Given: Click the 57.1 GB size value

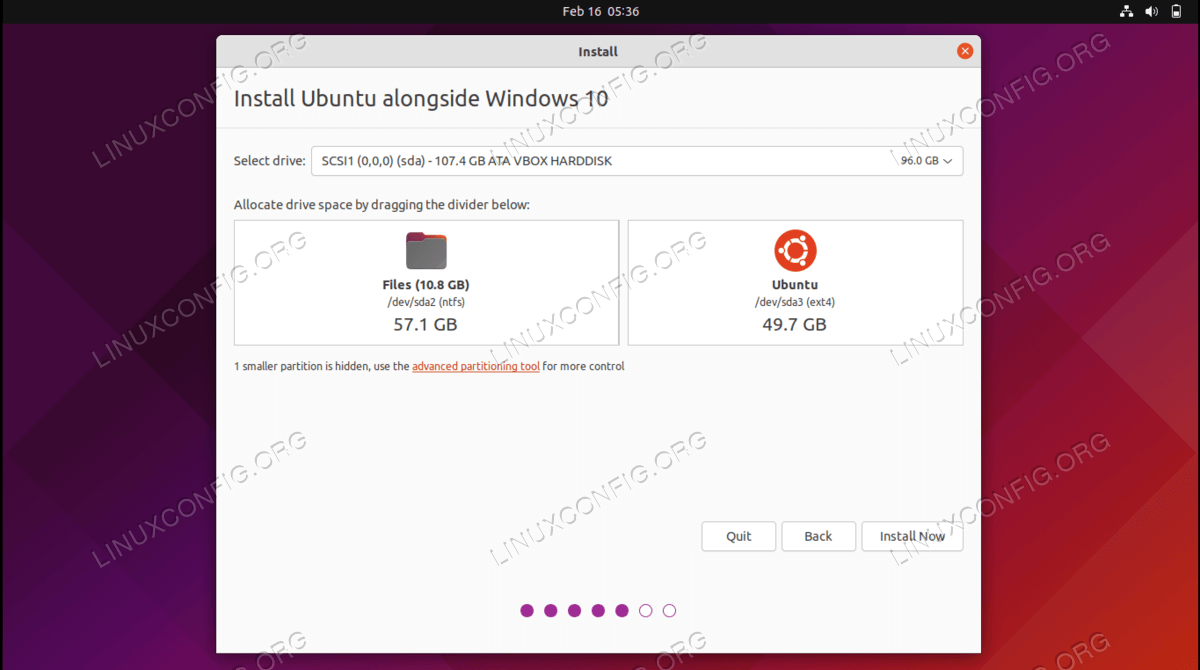Looking at the screenshot, I should (426, 324).
